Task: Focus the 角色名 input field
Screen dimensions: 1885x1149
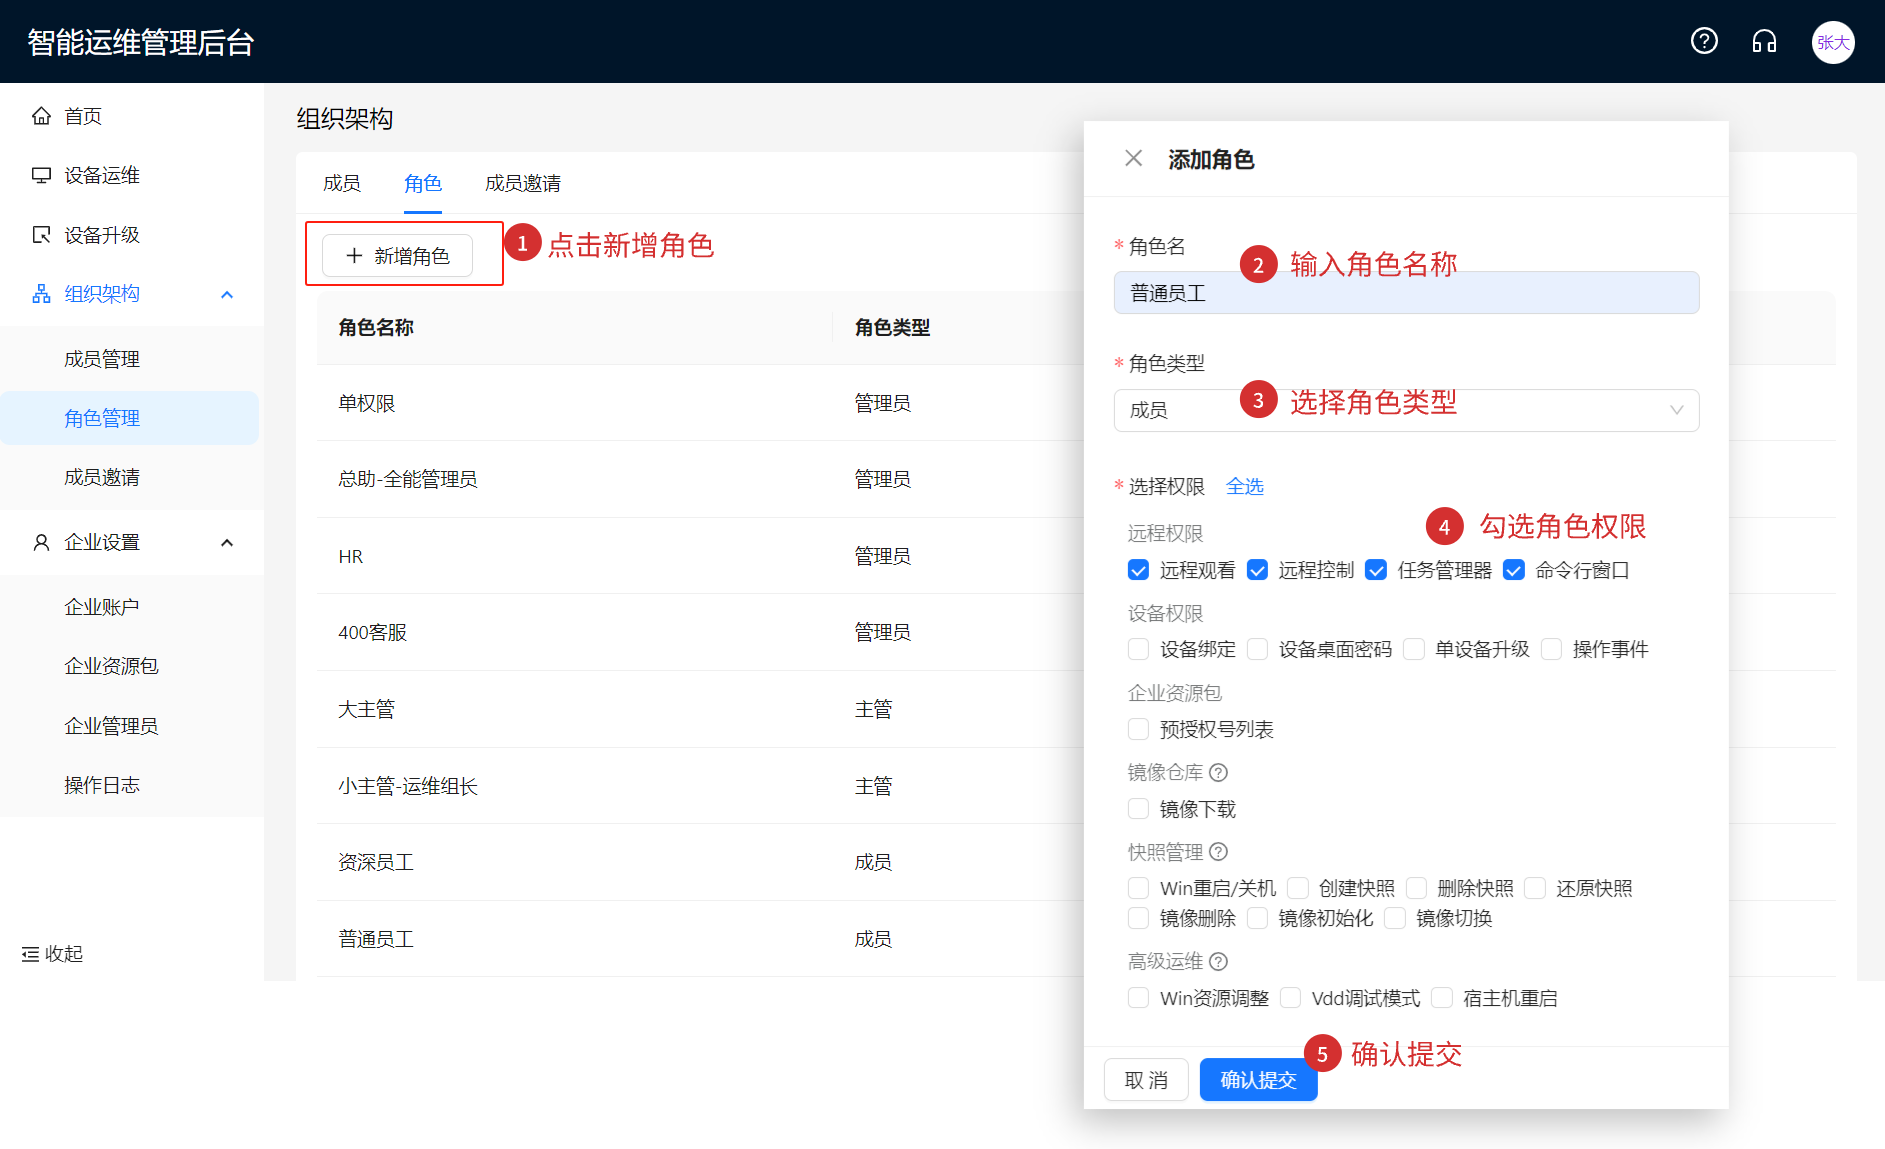Action: tap(1406, 293)
